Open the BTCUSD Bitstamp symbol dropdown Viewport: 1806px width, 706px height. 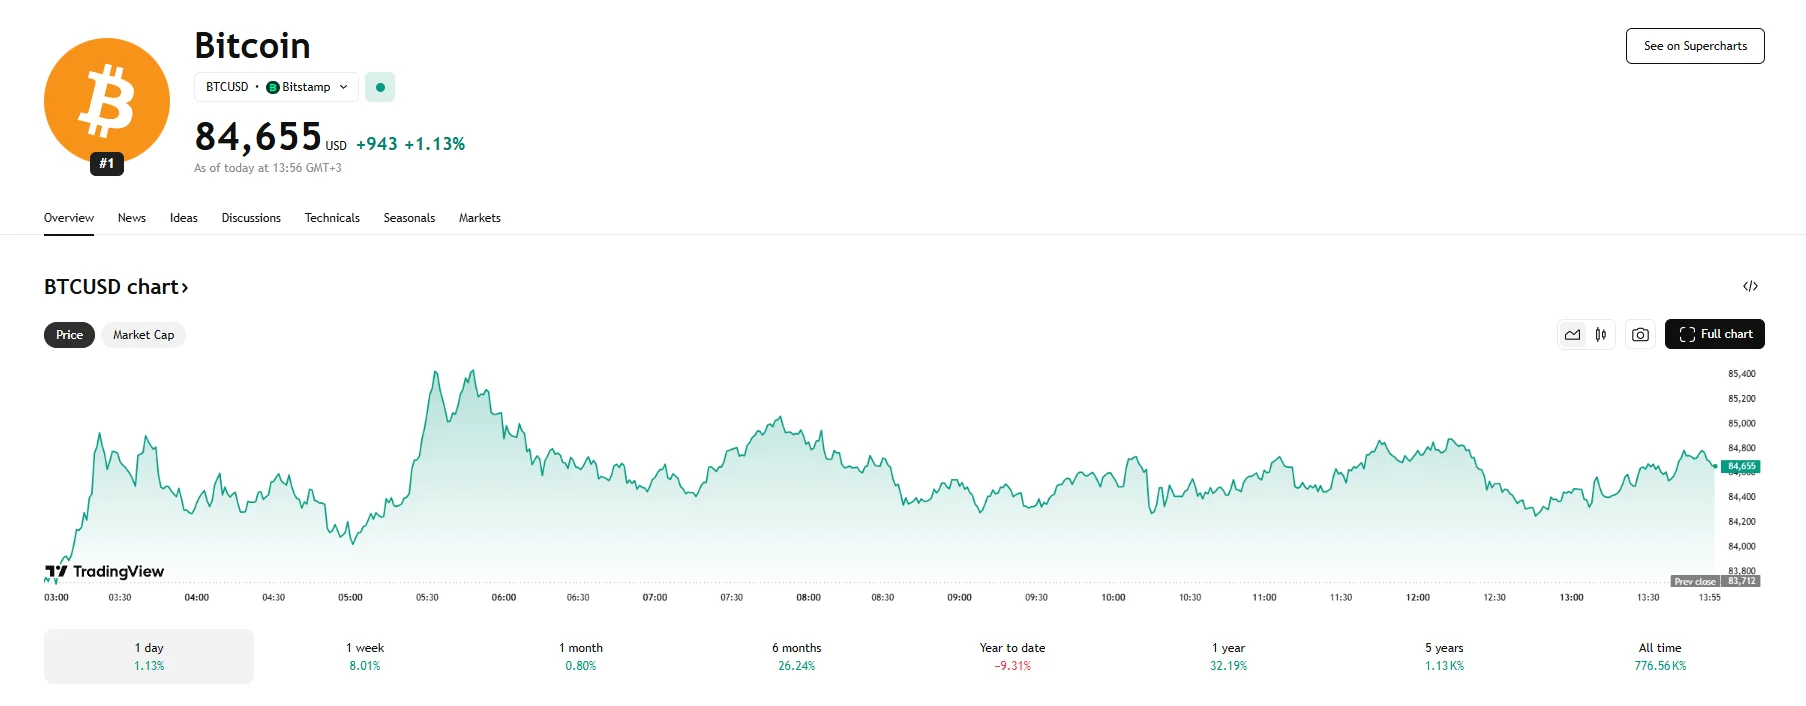(x=276, y=87)
